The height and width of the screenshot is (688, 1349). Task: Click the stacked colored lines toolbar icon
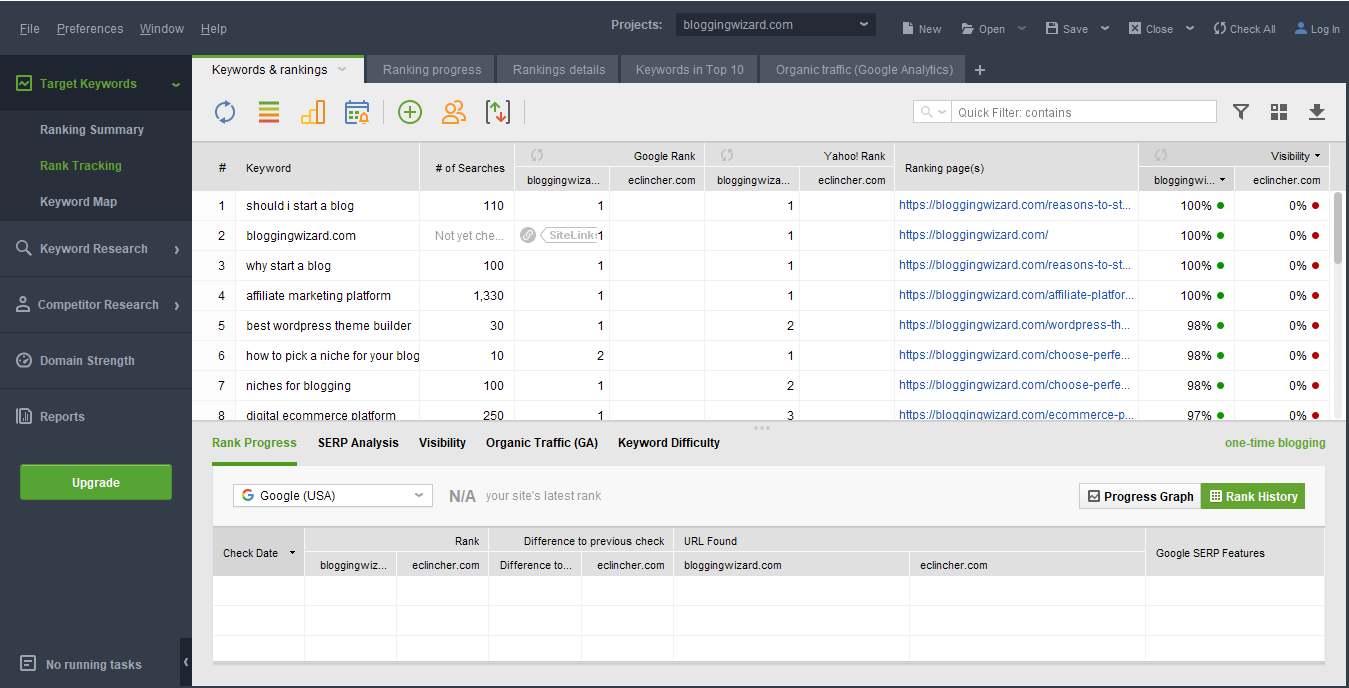(269, 112)
